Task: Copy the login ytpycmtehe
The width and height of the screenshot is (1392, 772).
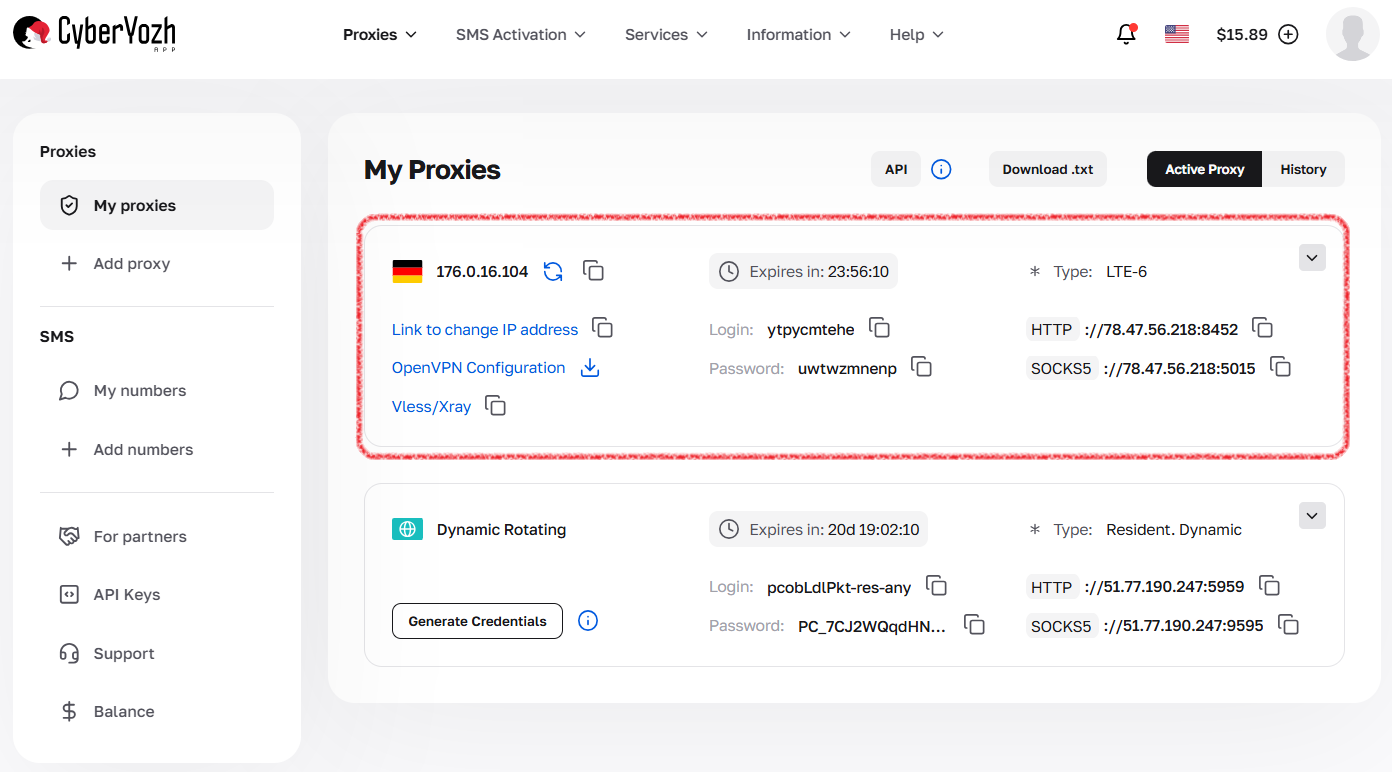Action: (x=879, y=328)
